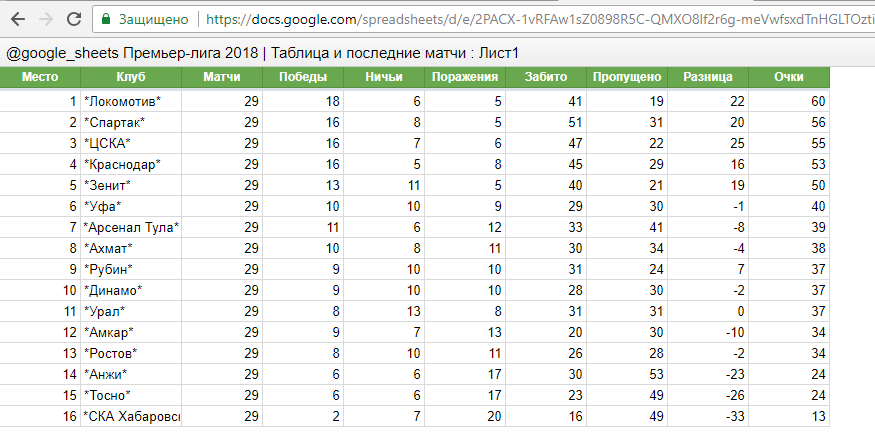Viewport: 875px width, 445px height.
Task: Select the '*Тосно*' club cell
Action: (x=131, y=395)
